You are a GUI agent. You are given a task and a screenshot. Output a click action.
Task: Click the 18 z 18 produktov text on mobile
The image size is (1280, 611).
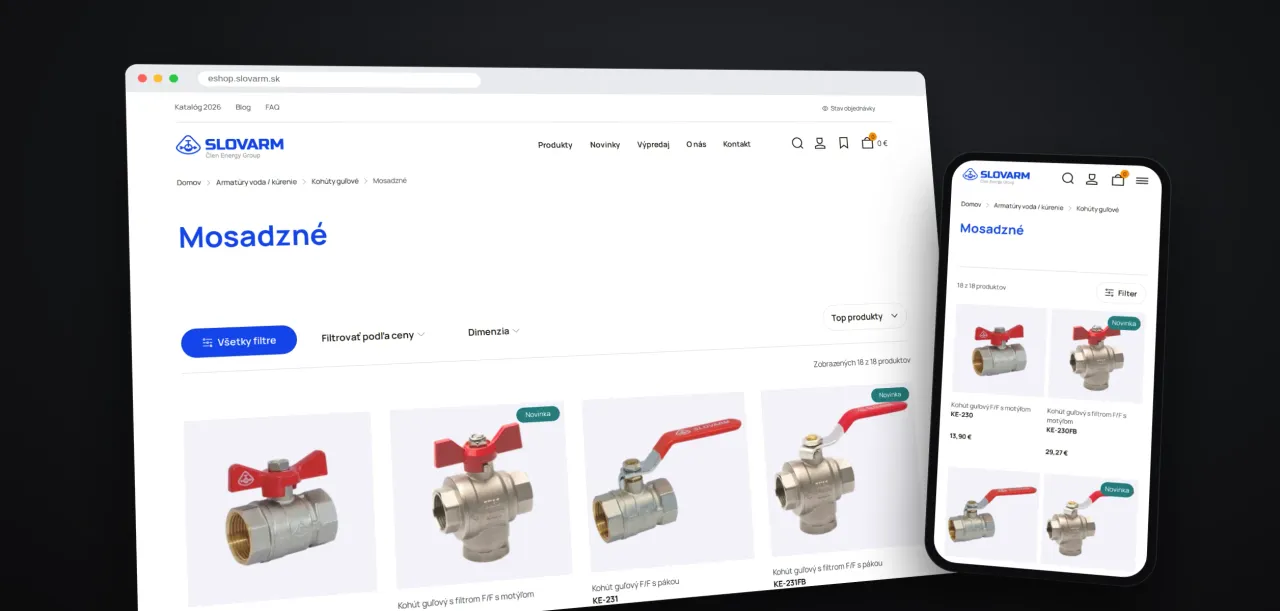pos(981,287)
